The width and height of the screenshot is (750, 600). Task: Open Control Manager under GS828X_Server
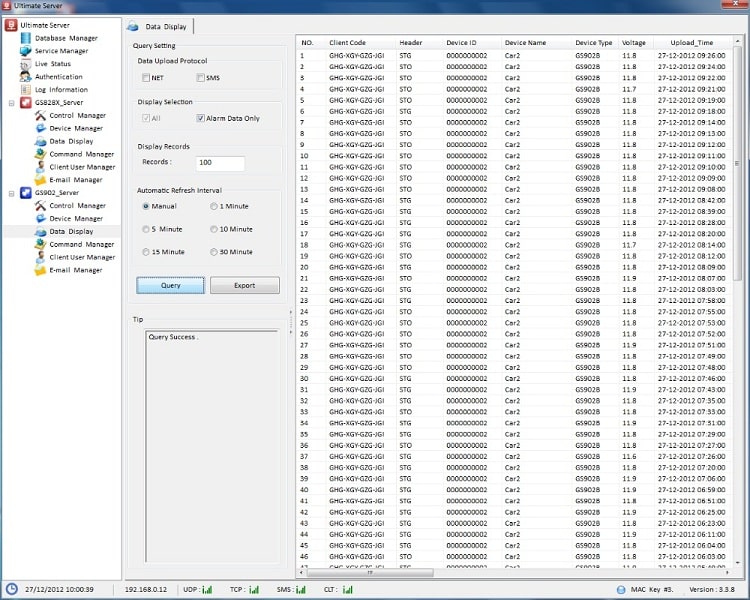77,116
